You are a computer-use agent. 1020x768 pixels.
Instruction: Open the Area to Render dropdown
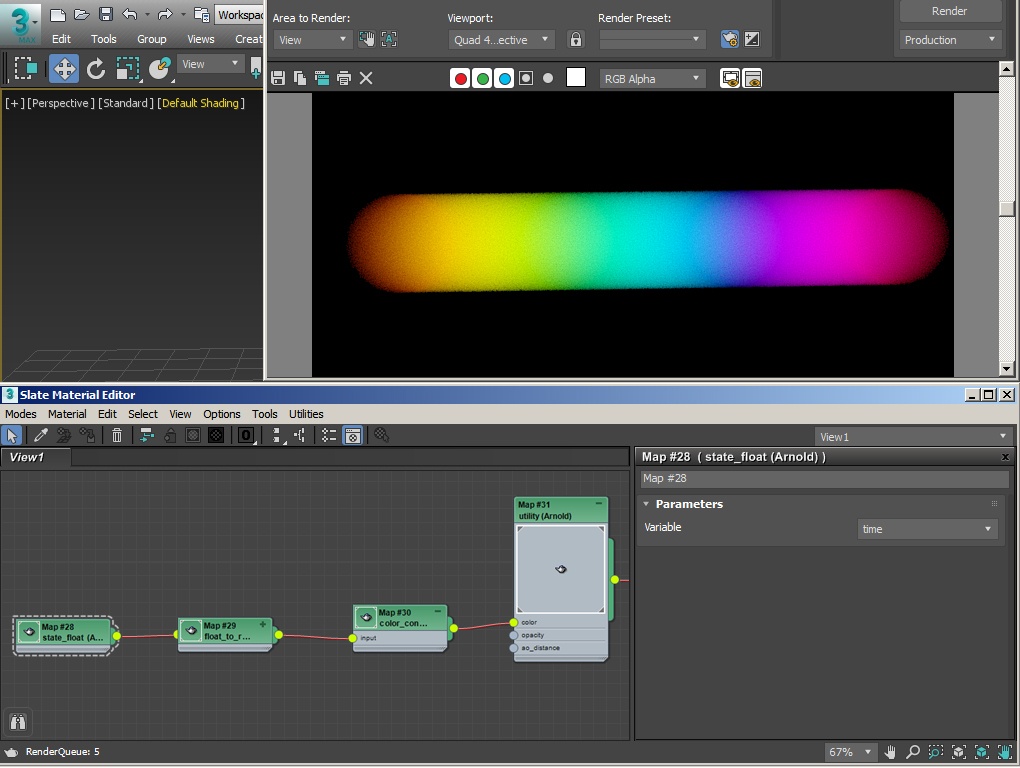313,40
